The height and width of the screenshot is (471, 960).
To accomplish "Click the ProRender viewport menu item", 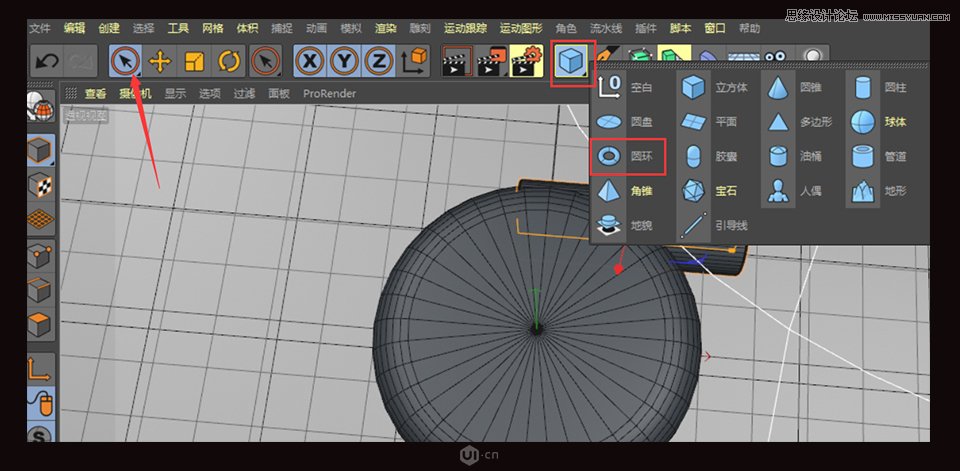I will 329,94.
